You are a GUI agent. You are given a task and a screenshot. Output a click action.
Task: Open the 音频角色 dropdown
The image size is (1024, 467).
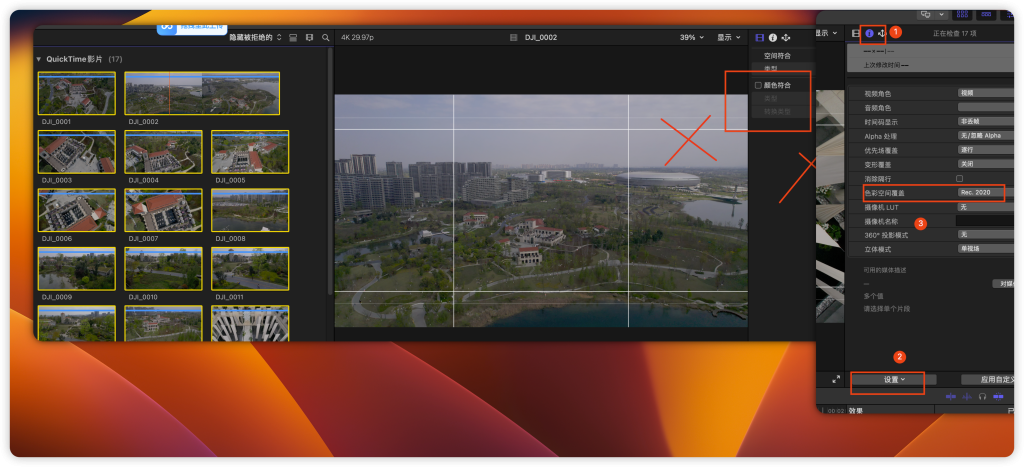(x=985, y=107)
